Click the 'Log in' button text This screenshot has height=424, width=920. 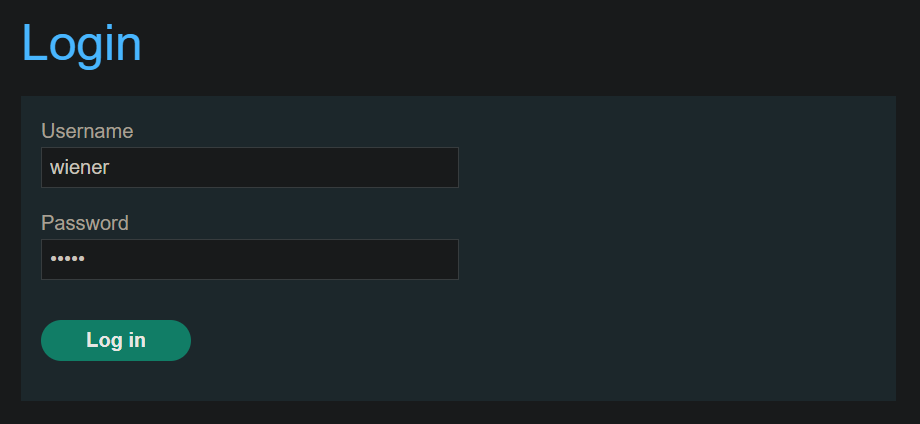116,340
